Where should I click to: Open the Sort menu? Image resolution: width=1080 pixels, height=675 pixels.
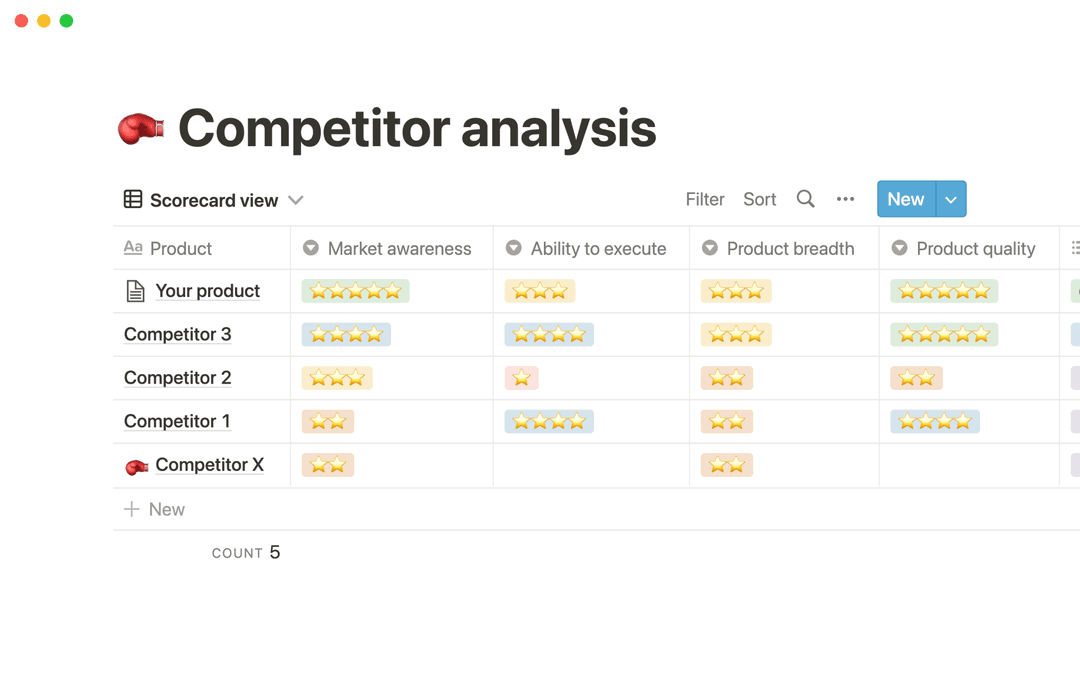pos(759,199)
